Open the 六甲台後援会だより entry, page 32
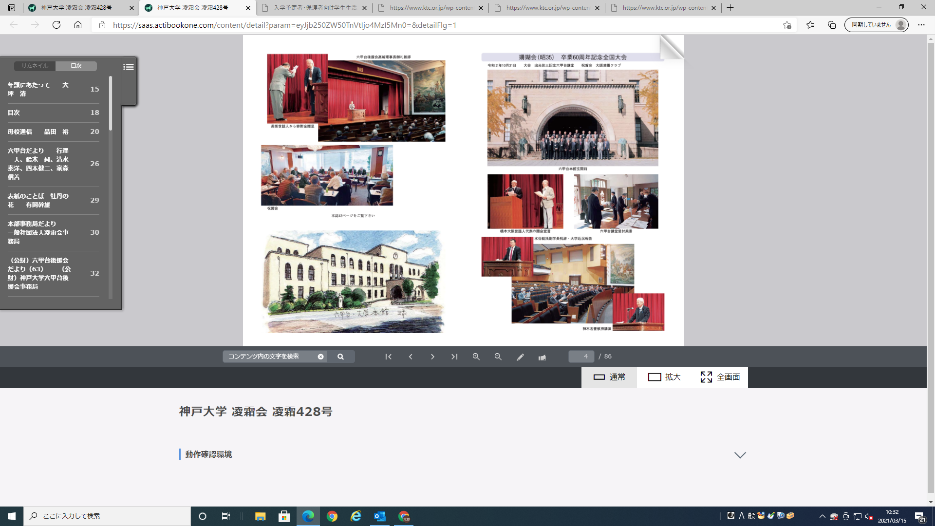The width and height of the screenshot is (935, 526). [54, 273]
